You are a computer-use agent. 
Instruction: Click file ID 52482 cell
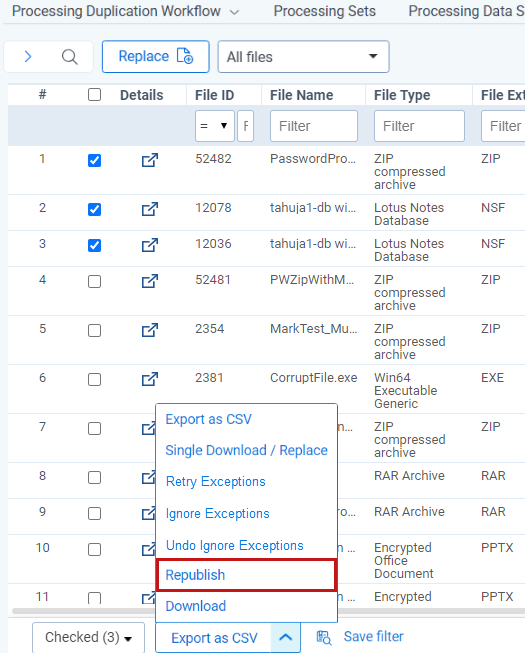point(213,159)
